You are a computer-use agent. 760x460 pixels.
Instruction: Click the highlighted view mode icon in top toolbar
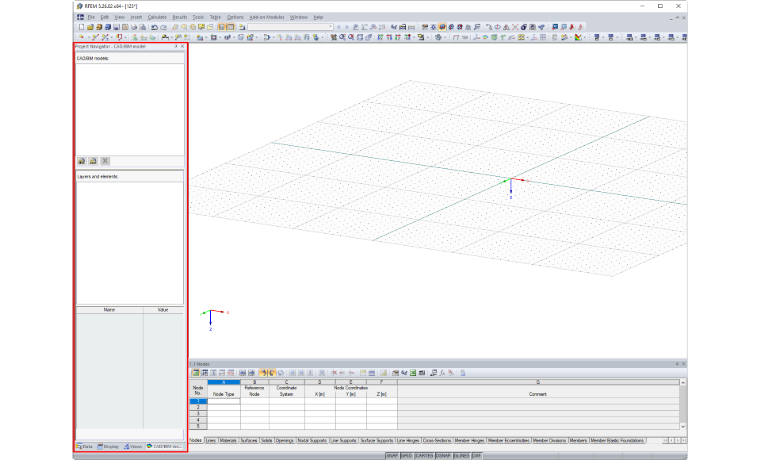tap(442, 27)
